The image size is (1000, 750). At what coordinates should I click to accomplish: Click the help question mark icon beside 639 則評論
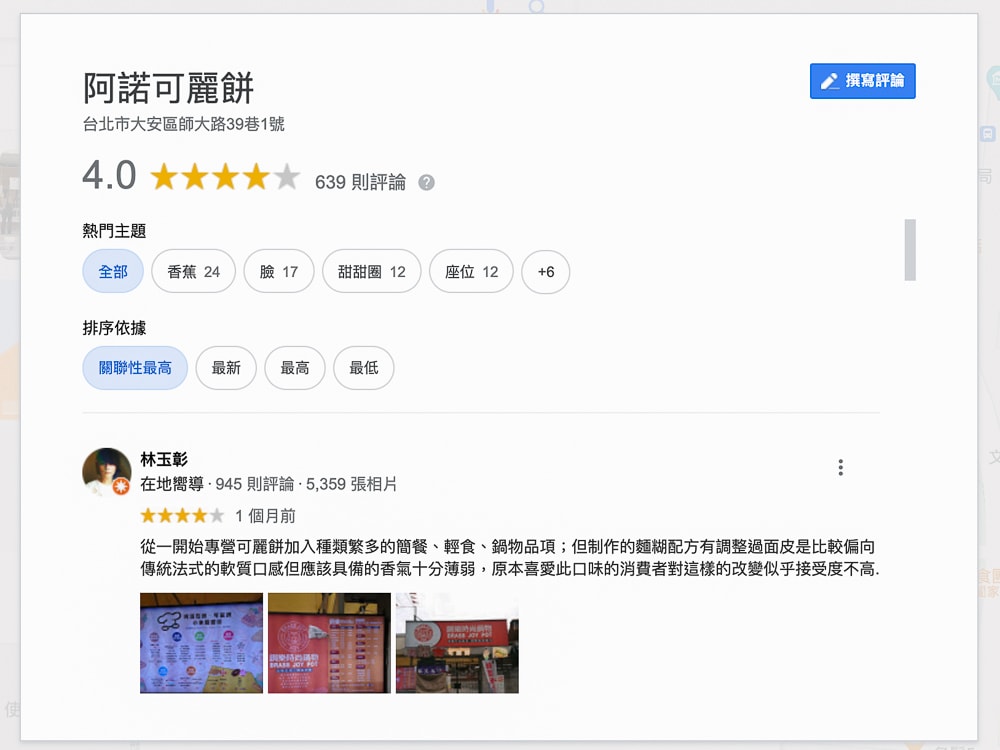click(426, 182)
